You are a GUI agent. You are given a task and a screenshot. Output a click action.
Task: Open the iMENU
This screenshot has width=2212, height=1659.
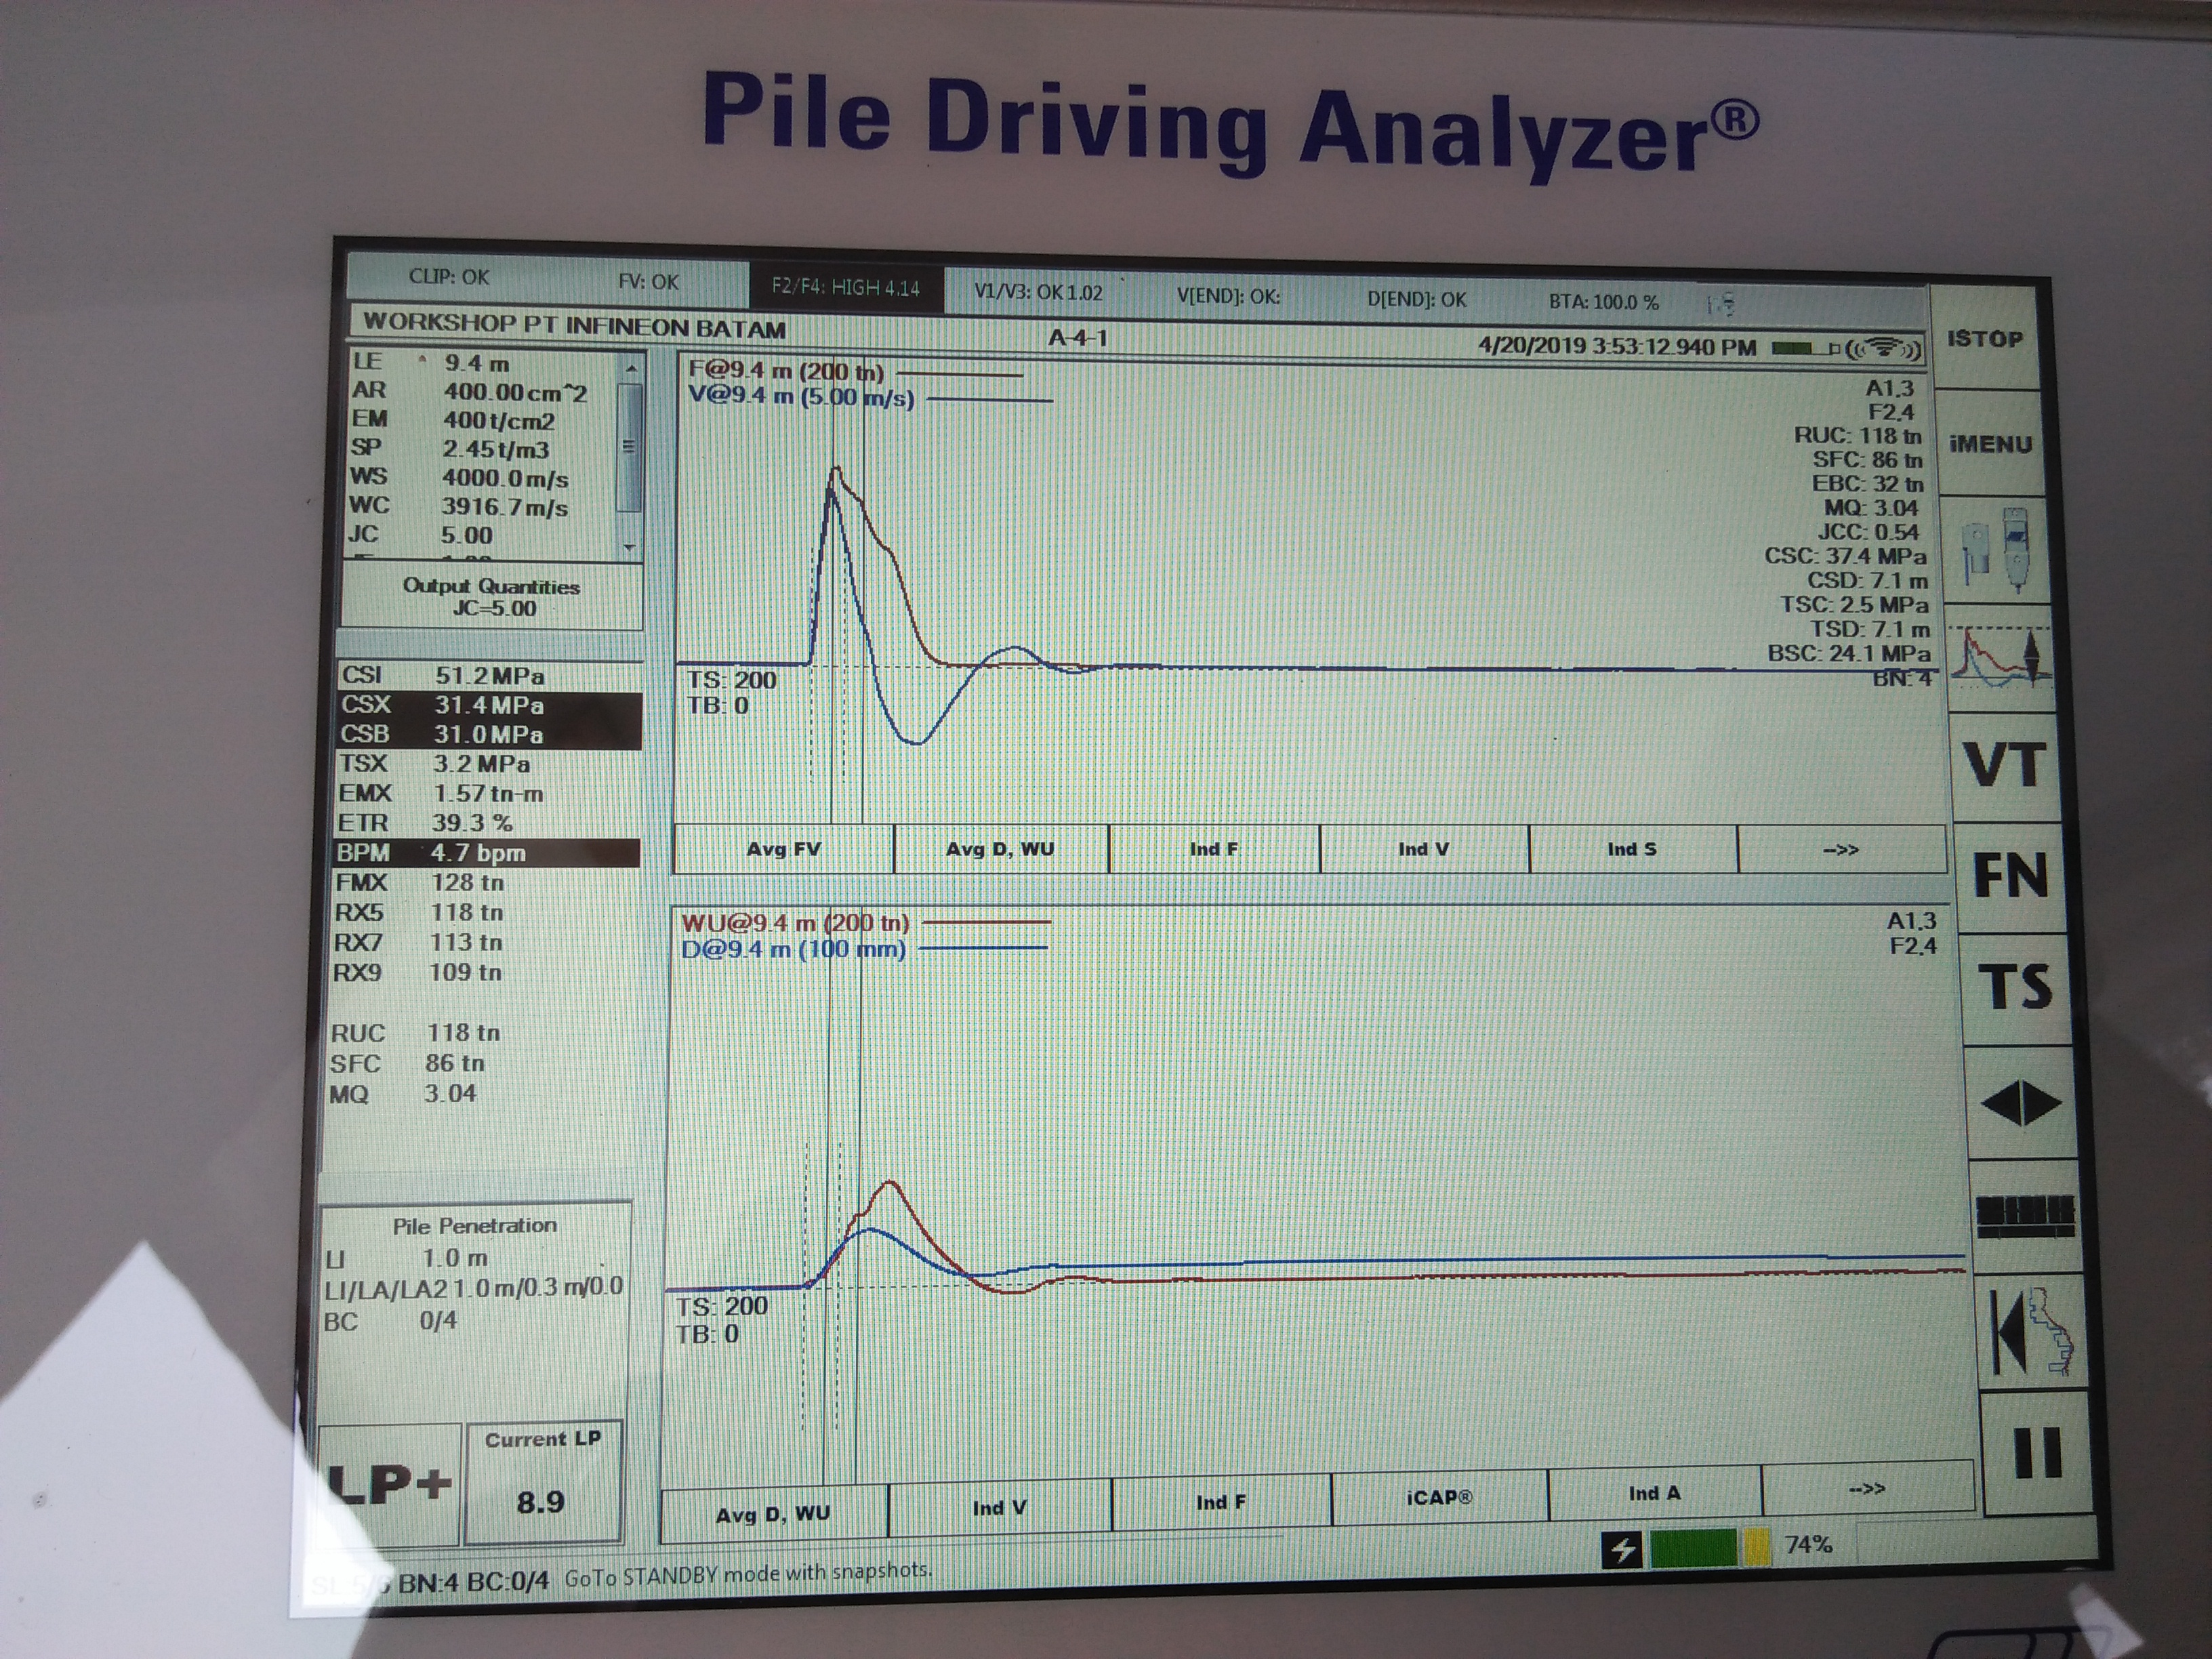(x=1990, y=444)
